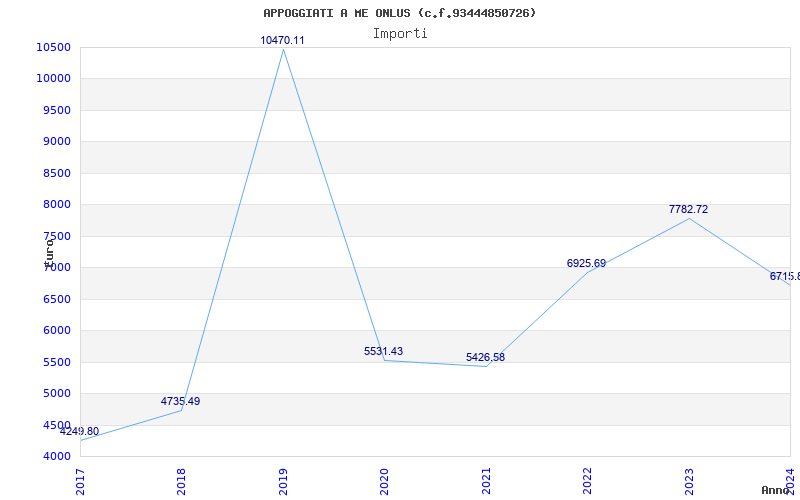The image size is (800, 500).
Task: Click the Euro y-axis title
Action: (x=49, y=253)
